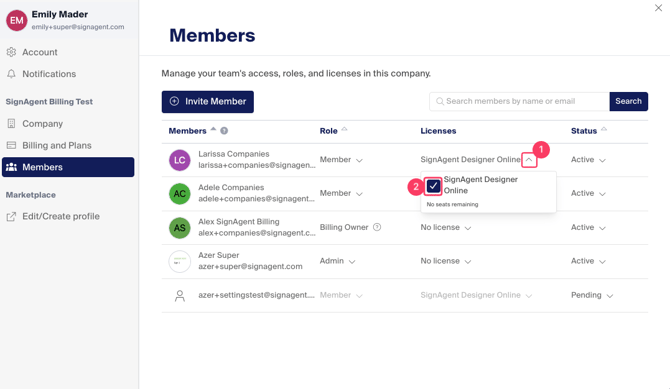This screenshot has width=670, height=389.
Task: Click 'No seats remaining' text
Action: pyautogui.click(x=452, y=204)
